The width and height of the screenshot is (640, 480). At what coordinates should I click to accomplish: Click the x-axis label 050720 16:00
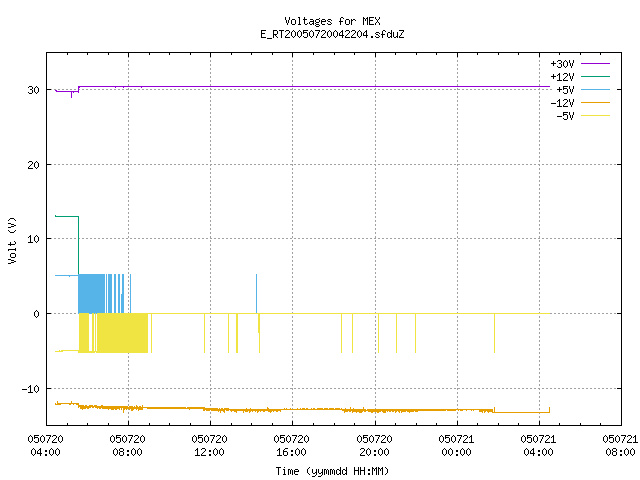click(x=291, y=445)
